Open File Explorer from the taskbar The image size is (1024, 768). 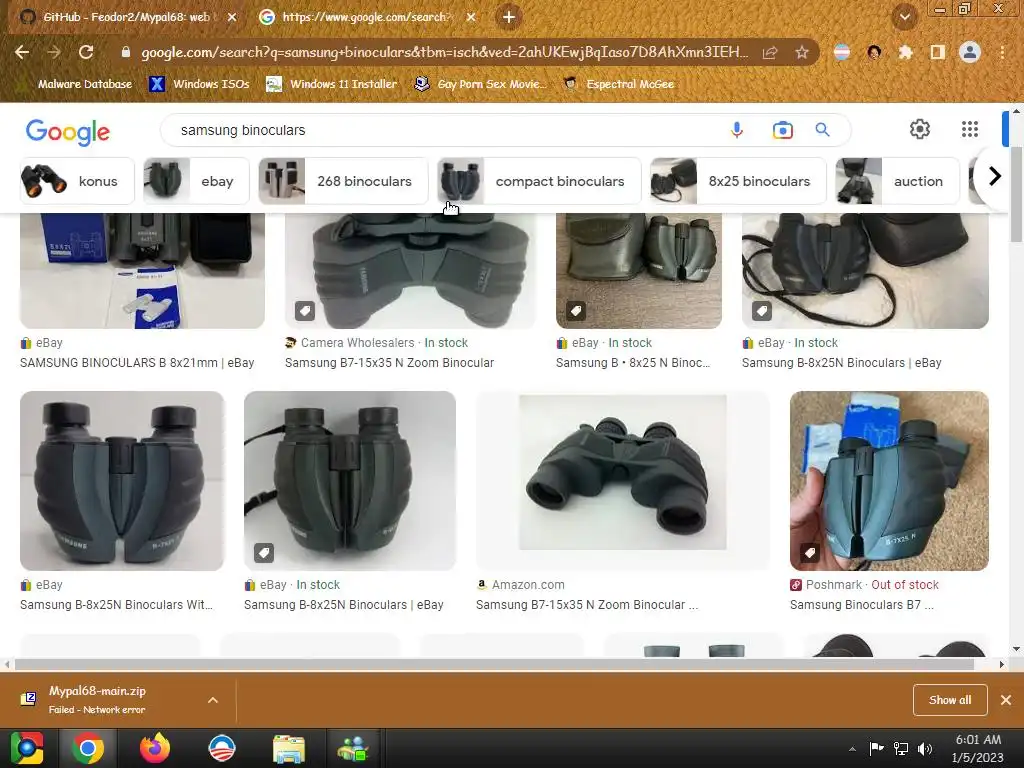click(288, 749)
